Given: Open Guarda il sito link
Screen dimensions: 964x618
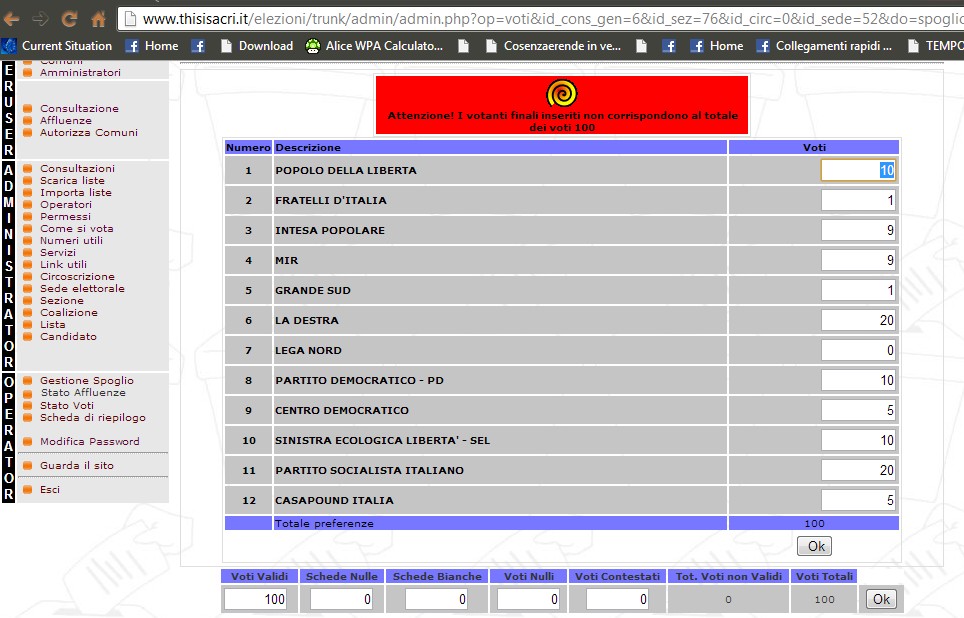Looking at the screenshot, I should coord(77,465).
